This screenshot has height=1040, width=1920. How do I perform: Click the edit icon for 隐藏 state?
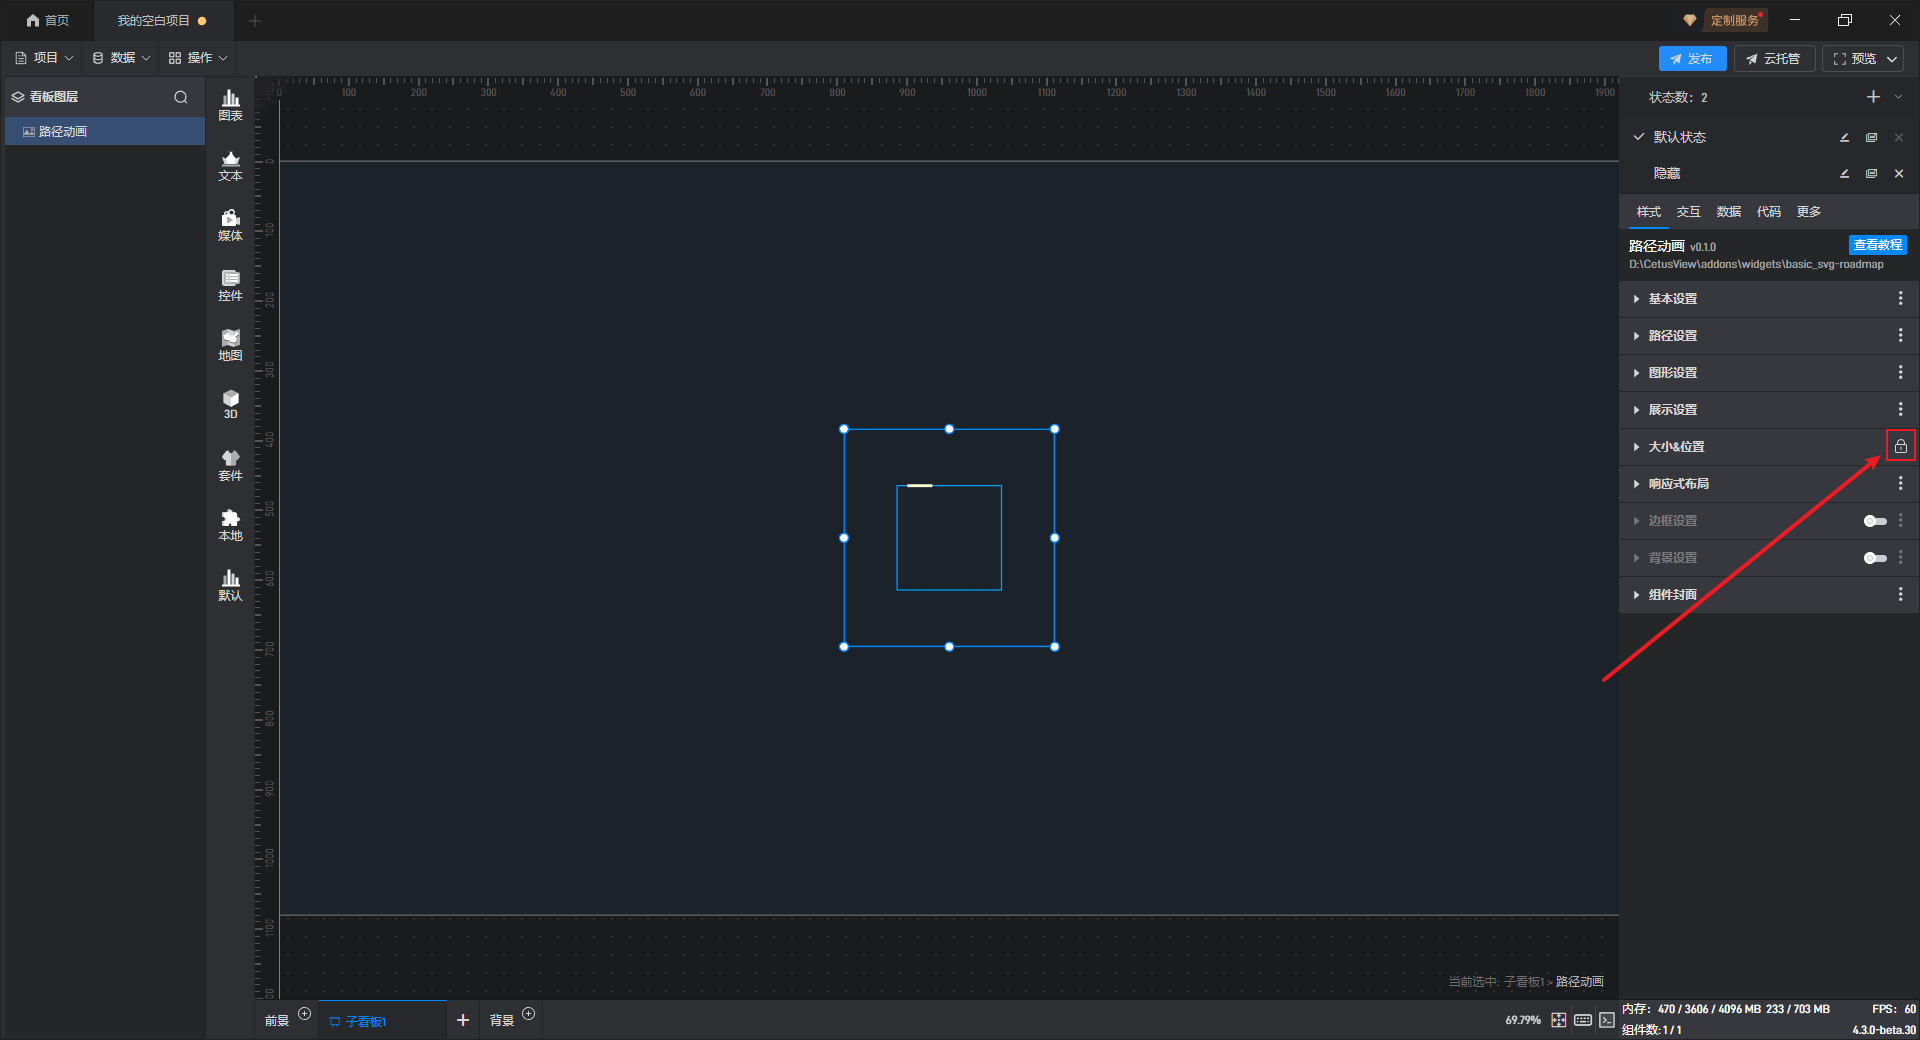(1844, 174)
